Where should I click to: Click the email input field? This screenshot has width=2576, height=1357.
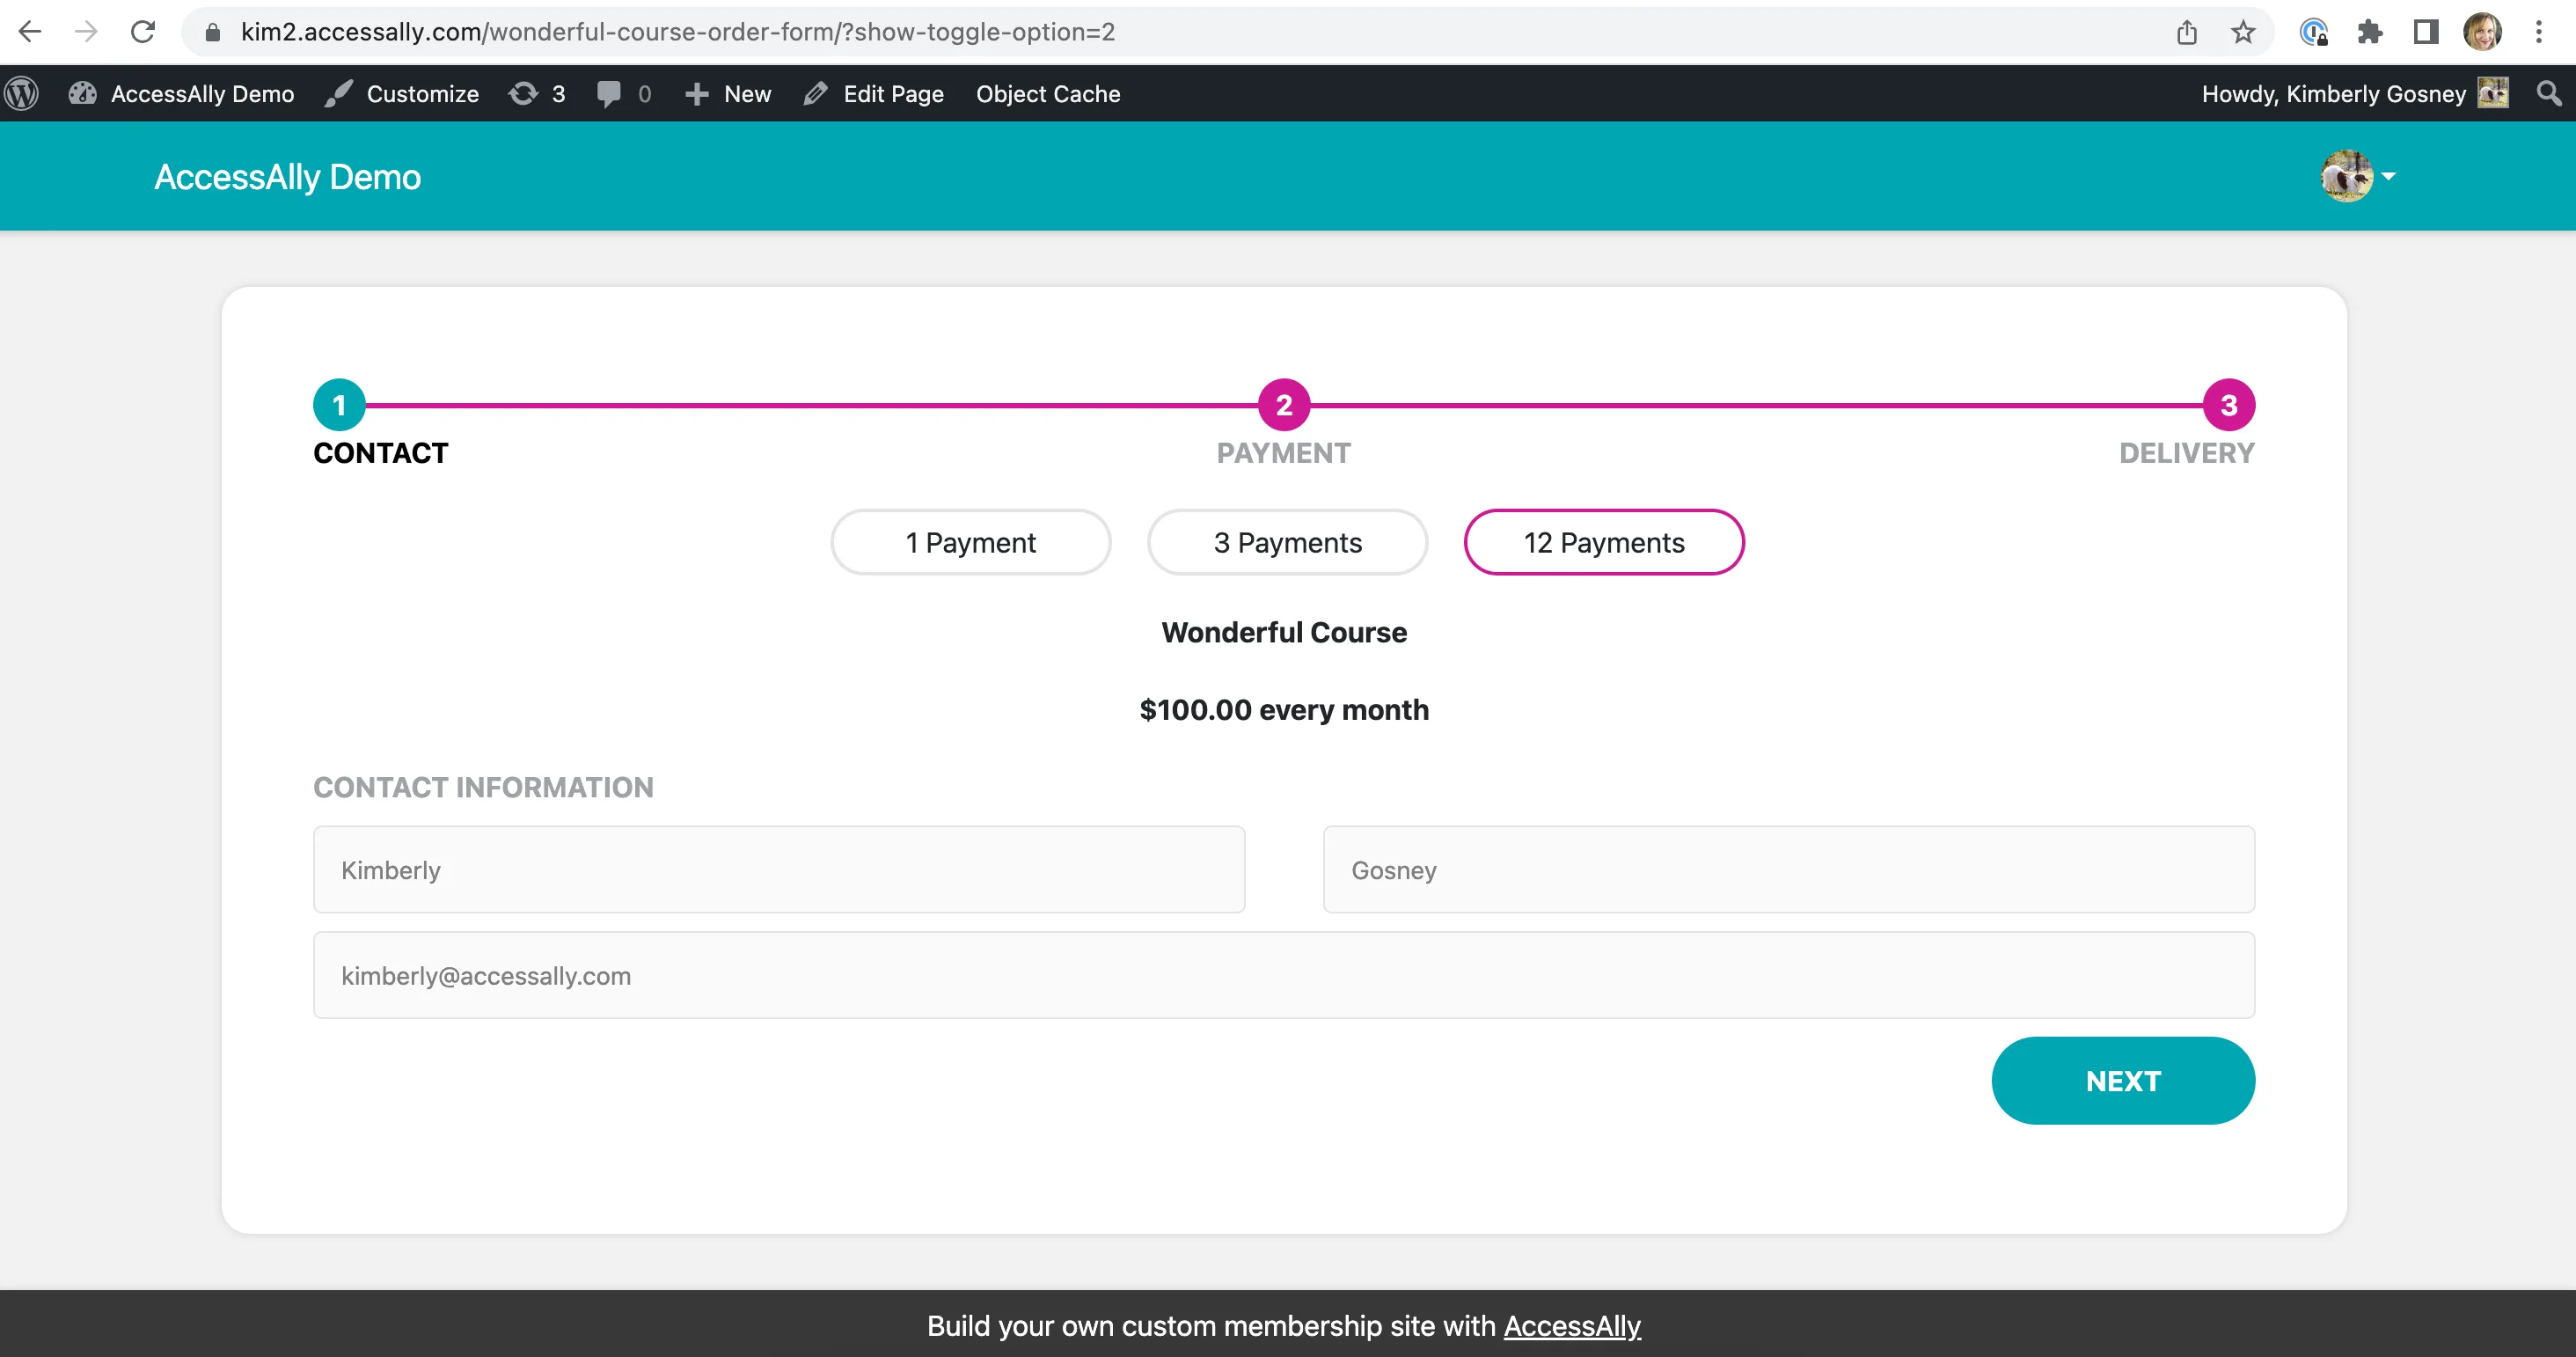pyautogui.click(x=1283, y=975)
